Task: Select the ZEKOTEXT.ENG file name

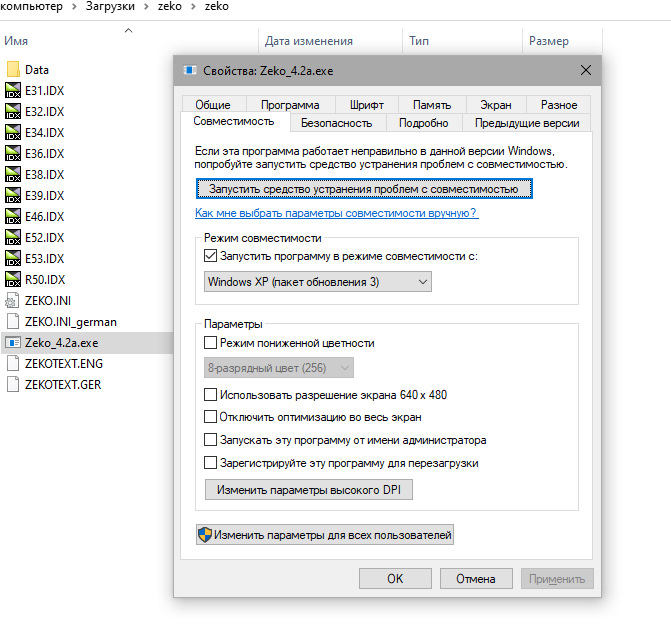Action: click(64, 363)
